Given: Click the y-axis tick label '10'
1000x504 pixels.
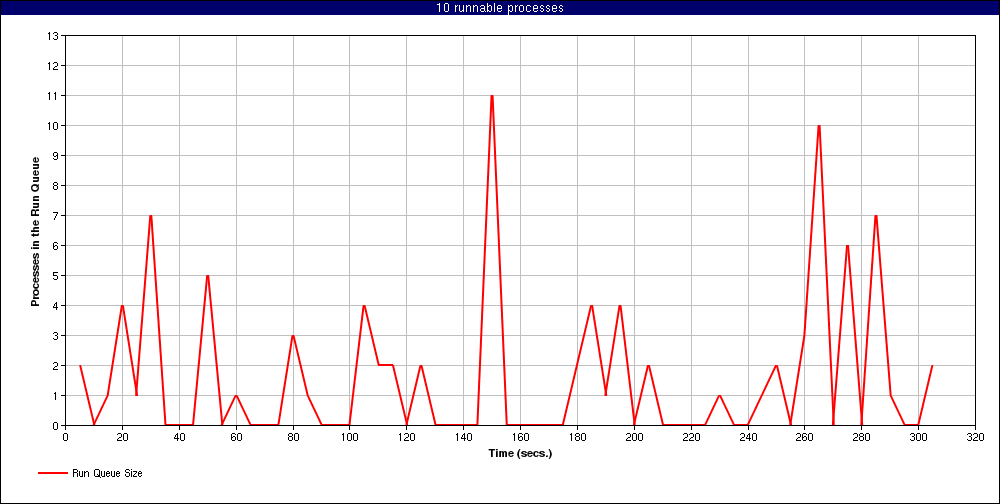Looking at the screenshot, I should [x=53, y=126].
